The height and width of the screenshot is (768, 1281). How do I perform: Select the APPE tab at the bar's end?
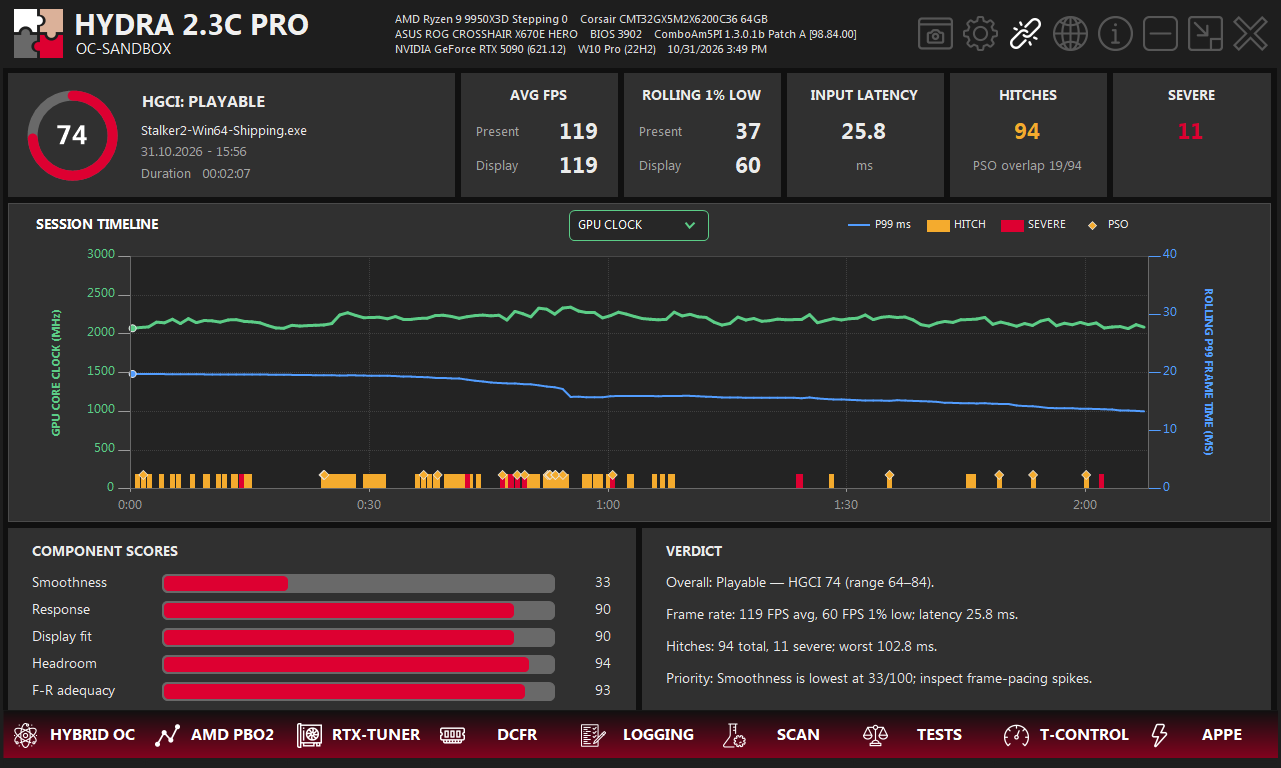pos(1222,735)
